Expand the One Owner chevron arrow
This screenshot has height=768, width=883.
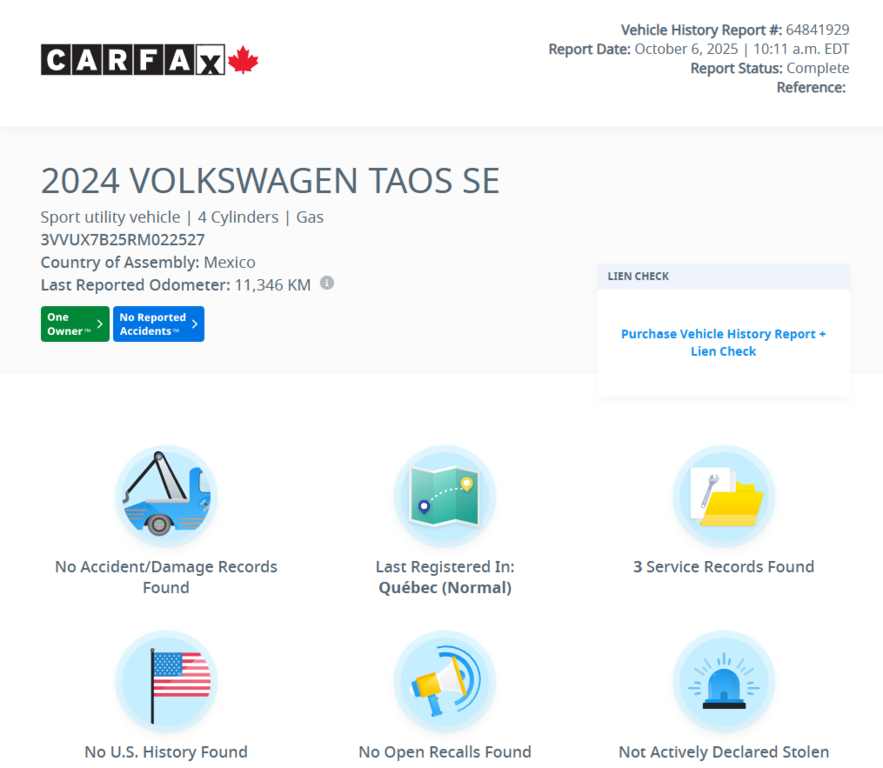point(100,324)
